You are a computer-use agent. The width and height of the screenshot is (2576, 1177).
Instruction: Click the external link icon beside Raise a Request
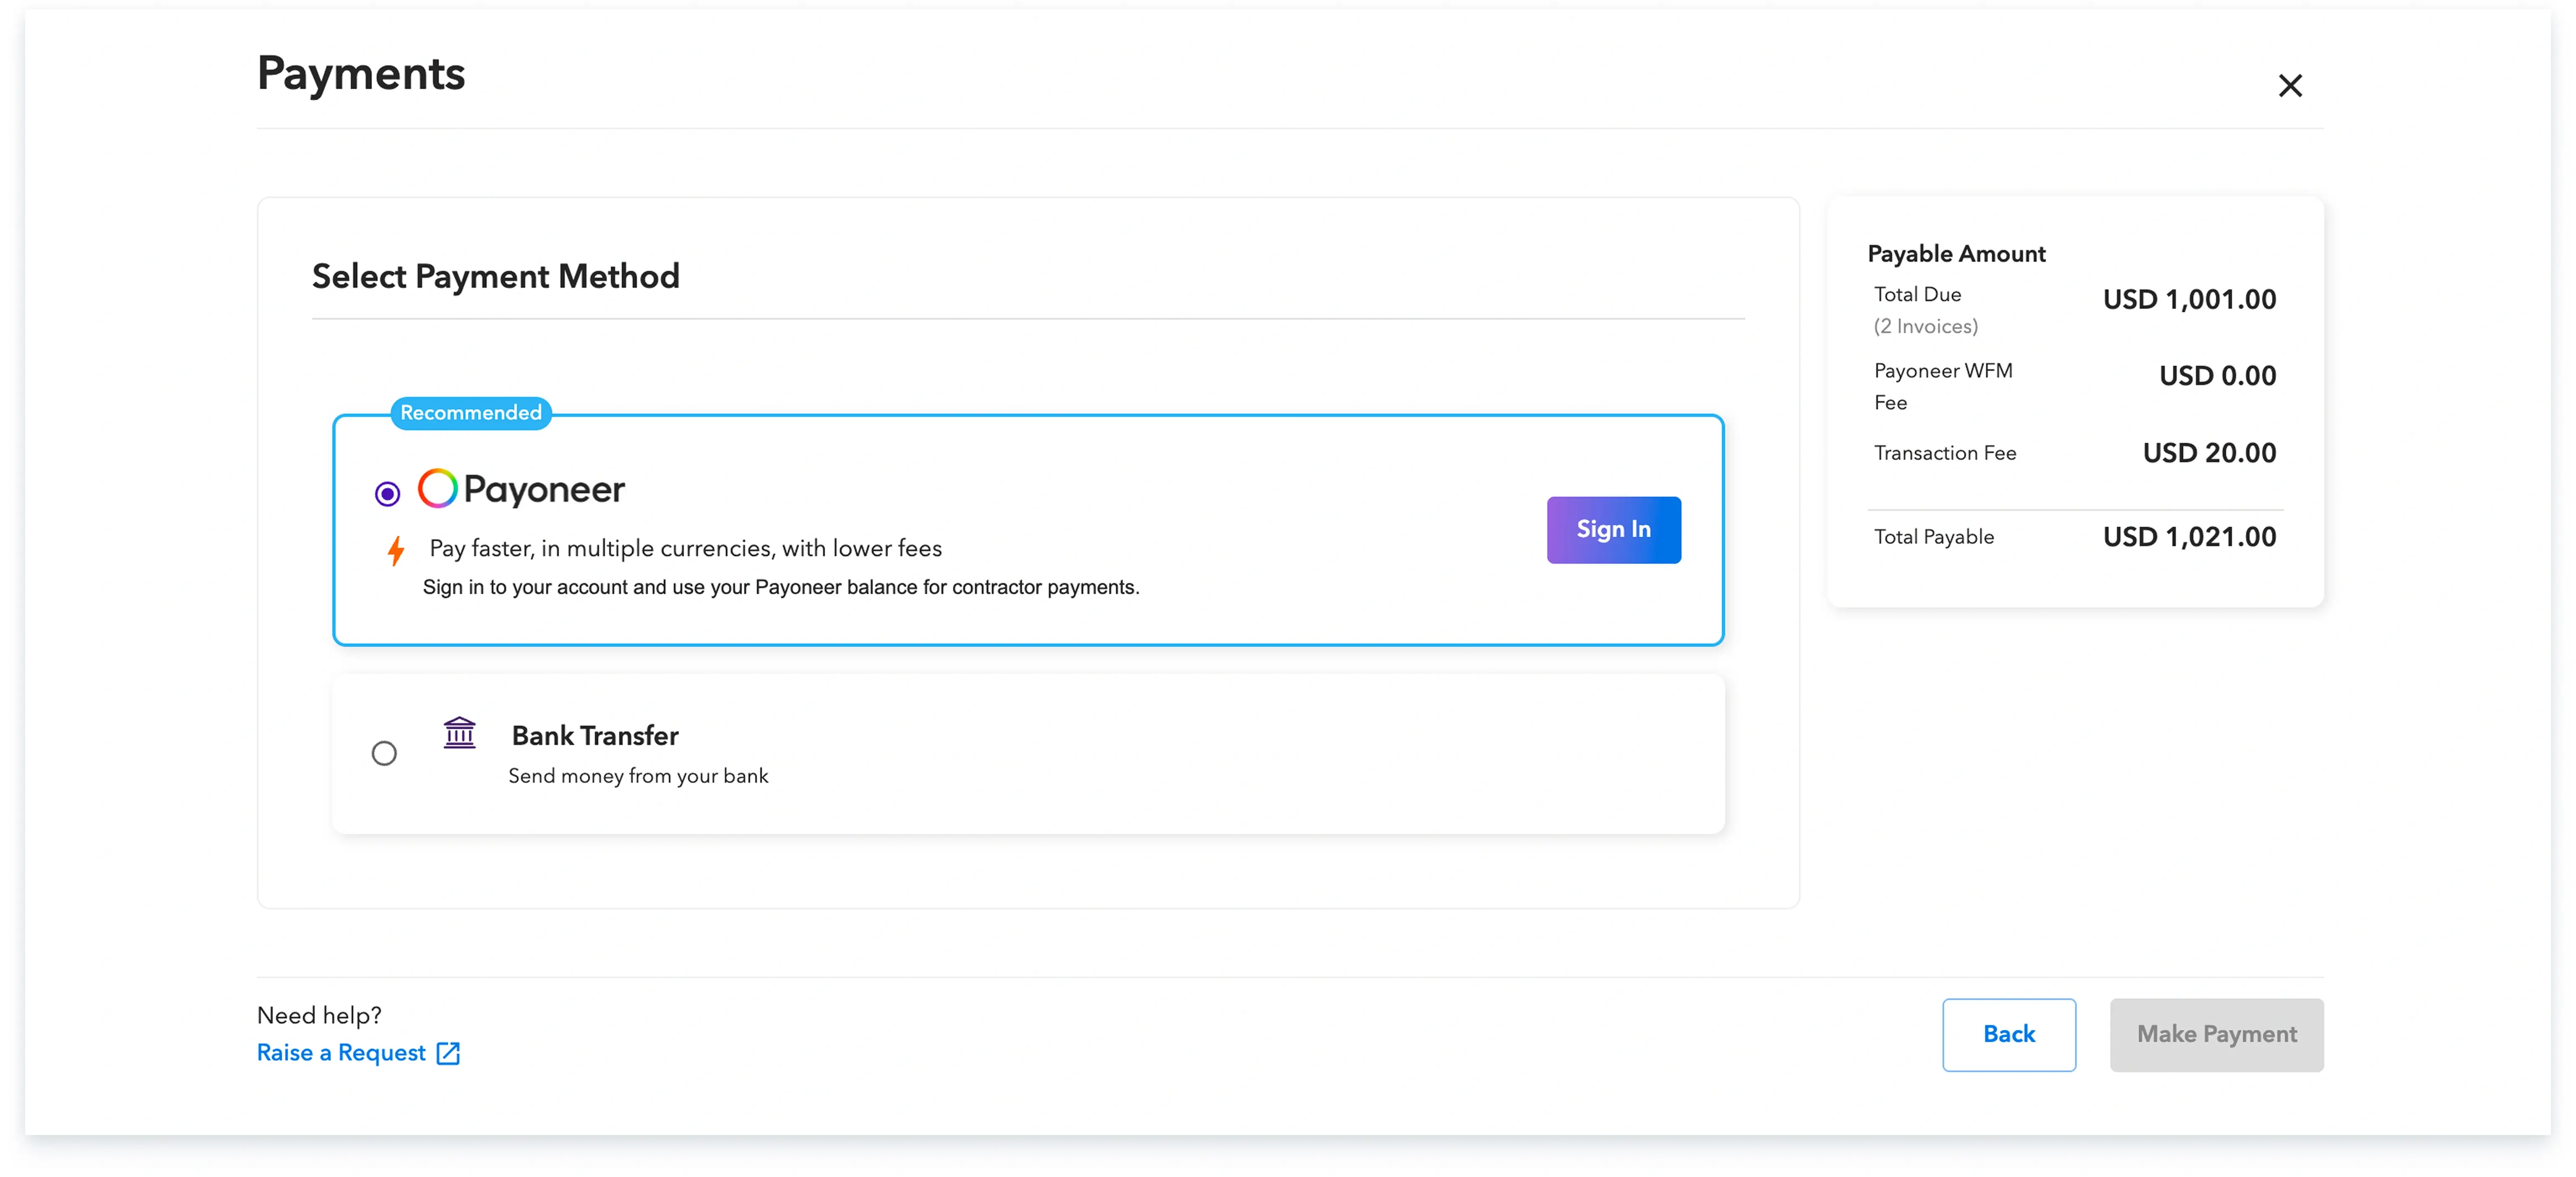click(x=448, y=1053)
